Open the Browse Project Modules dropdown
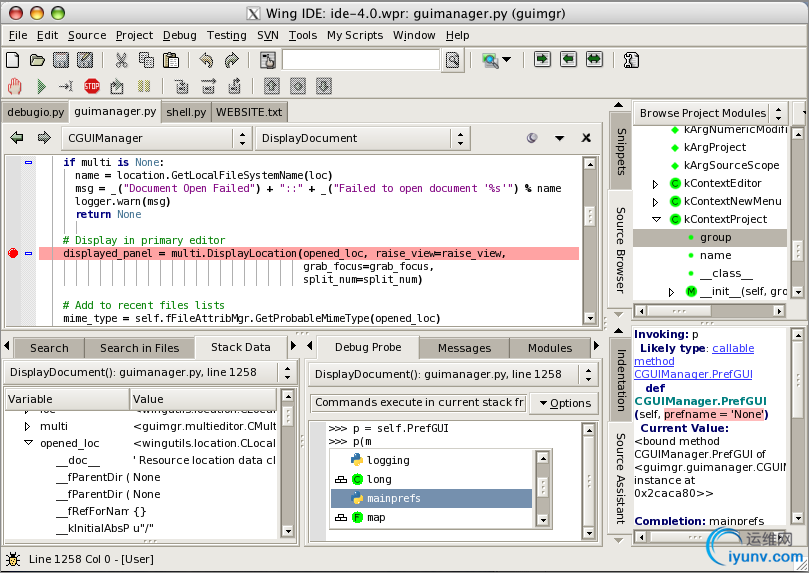809x573 pixels. coord(710,113)
